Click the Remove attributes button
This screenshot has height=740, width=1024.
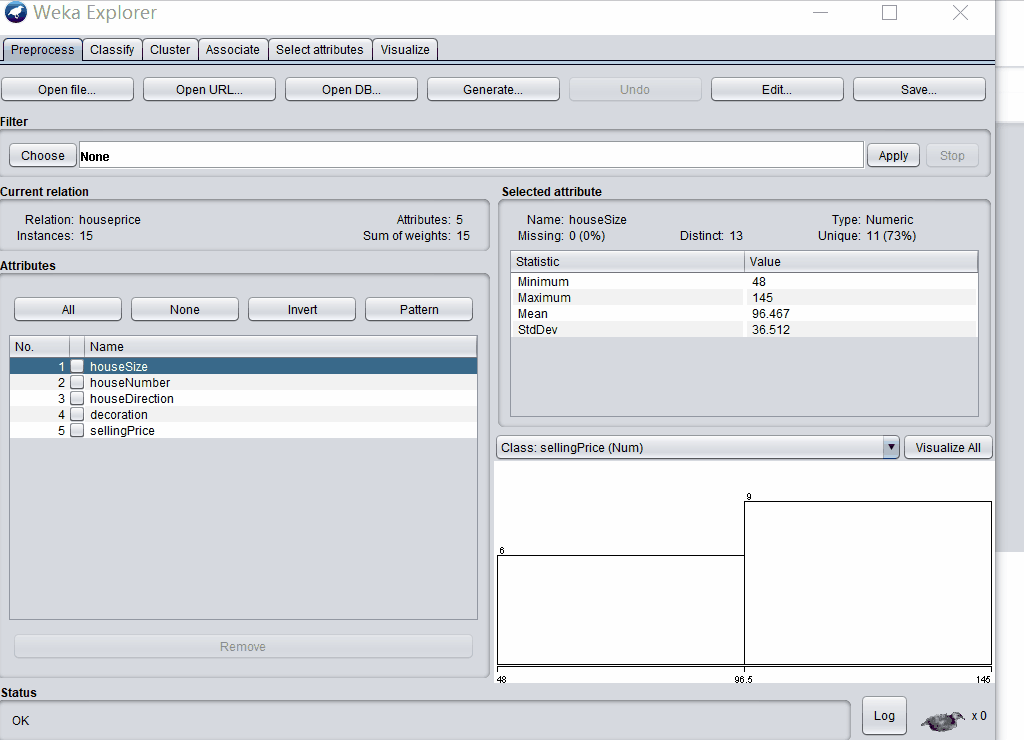pyautogui.click(x=243, y=647)
